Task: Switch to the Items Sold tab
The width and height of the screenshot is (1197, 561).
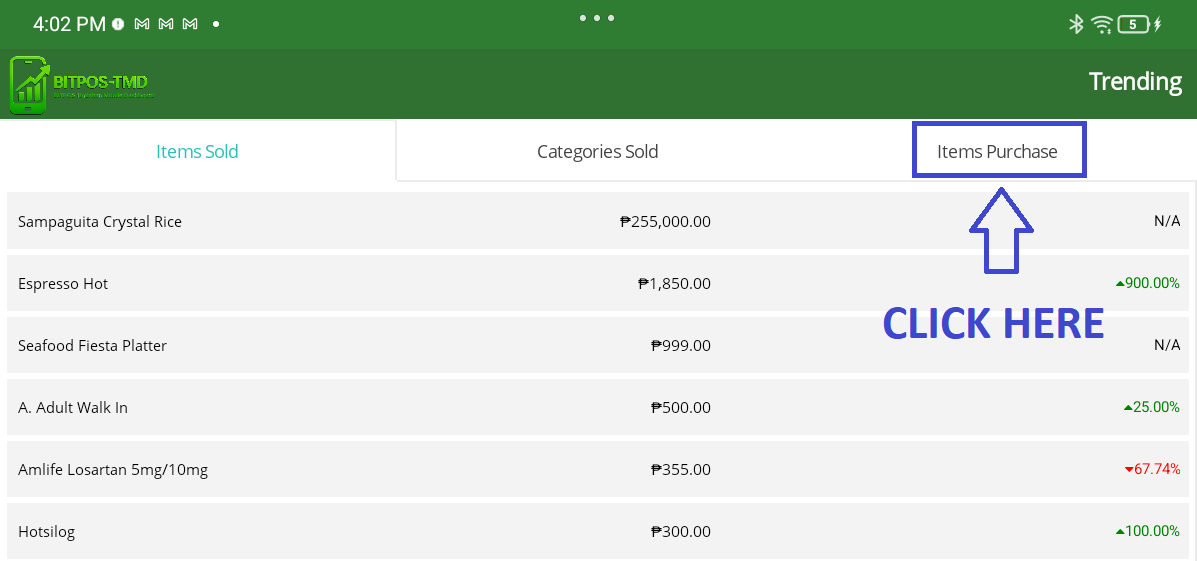Action: pyautogui.click(x=197, y=152)
